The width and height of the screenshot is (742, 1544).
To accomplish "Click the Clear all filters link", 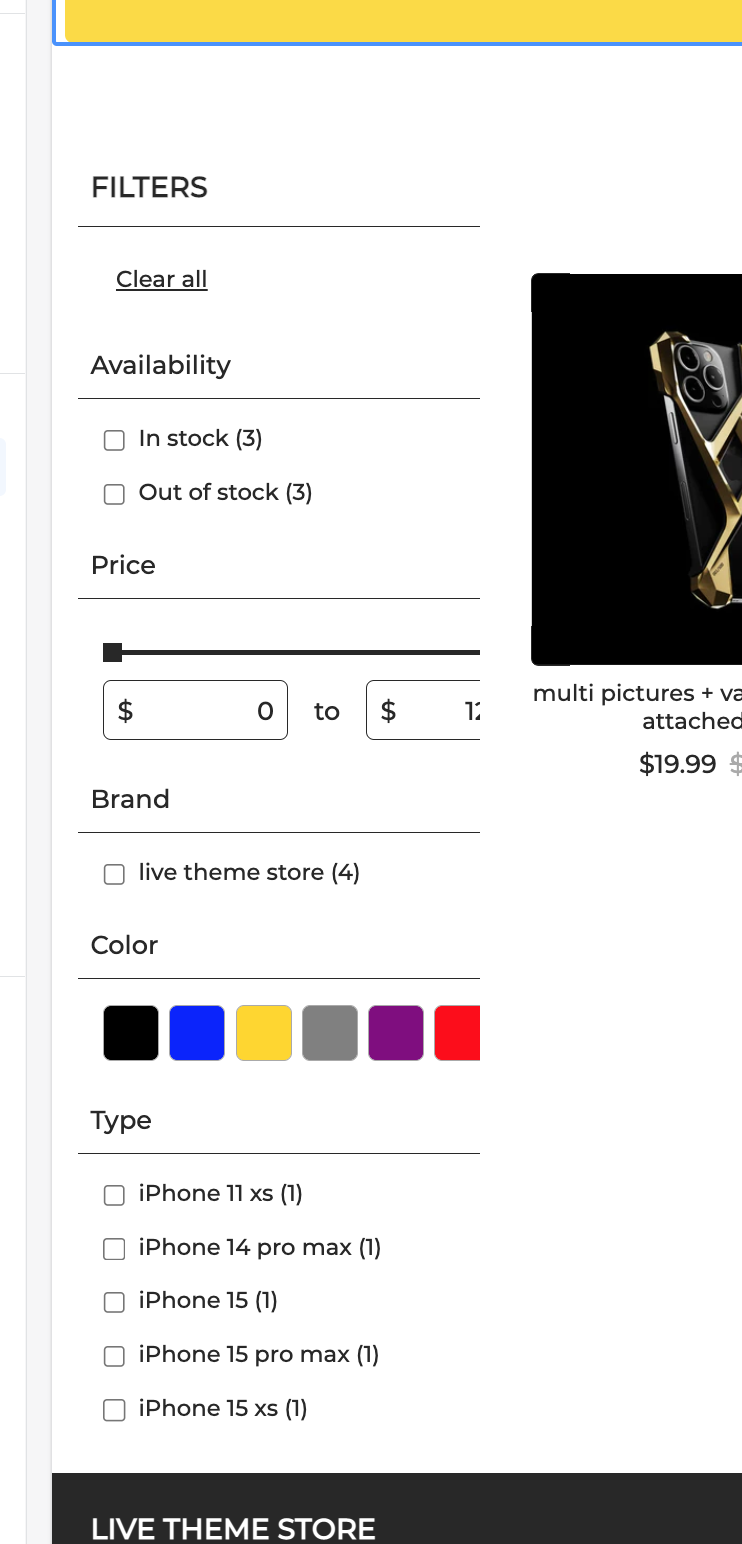I will click(161, 279).
